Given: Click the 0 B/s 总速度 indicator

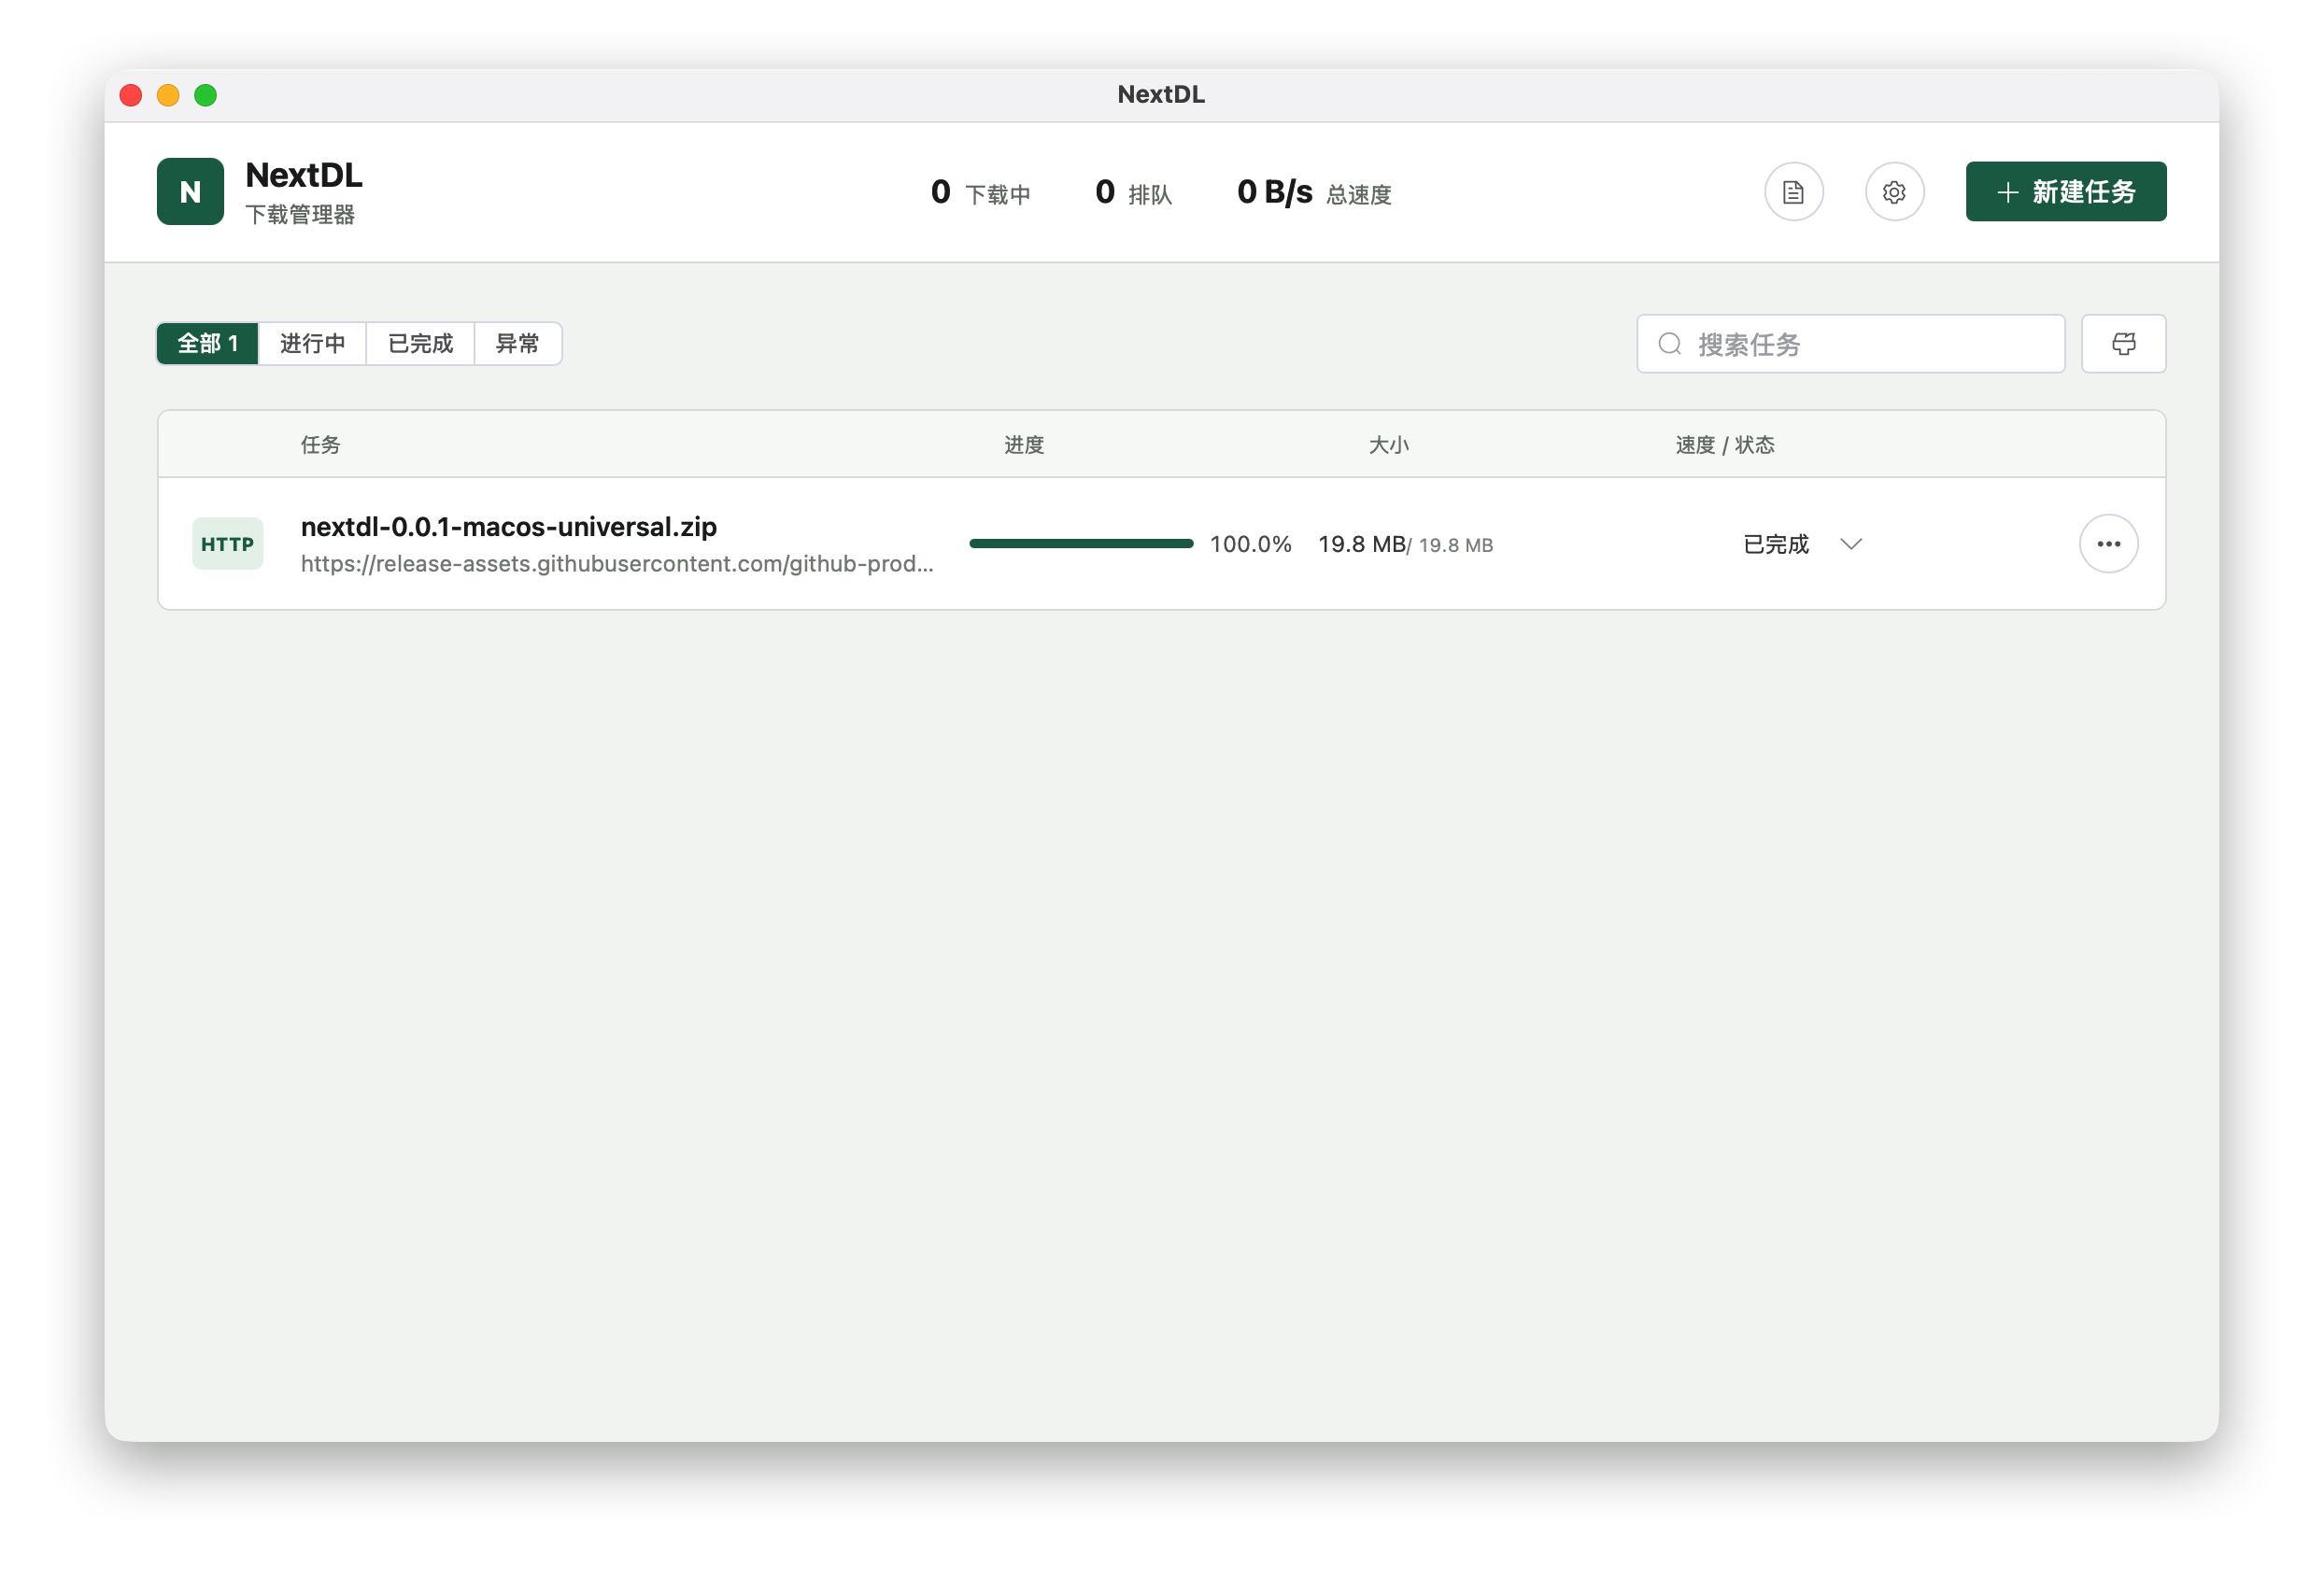Looking at the screenshot, I should [x=1314, y=192].
